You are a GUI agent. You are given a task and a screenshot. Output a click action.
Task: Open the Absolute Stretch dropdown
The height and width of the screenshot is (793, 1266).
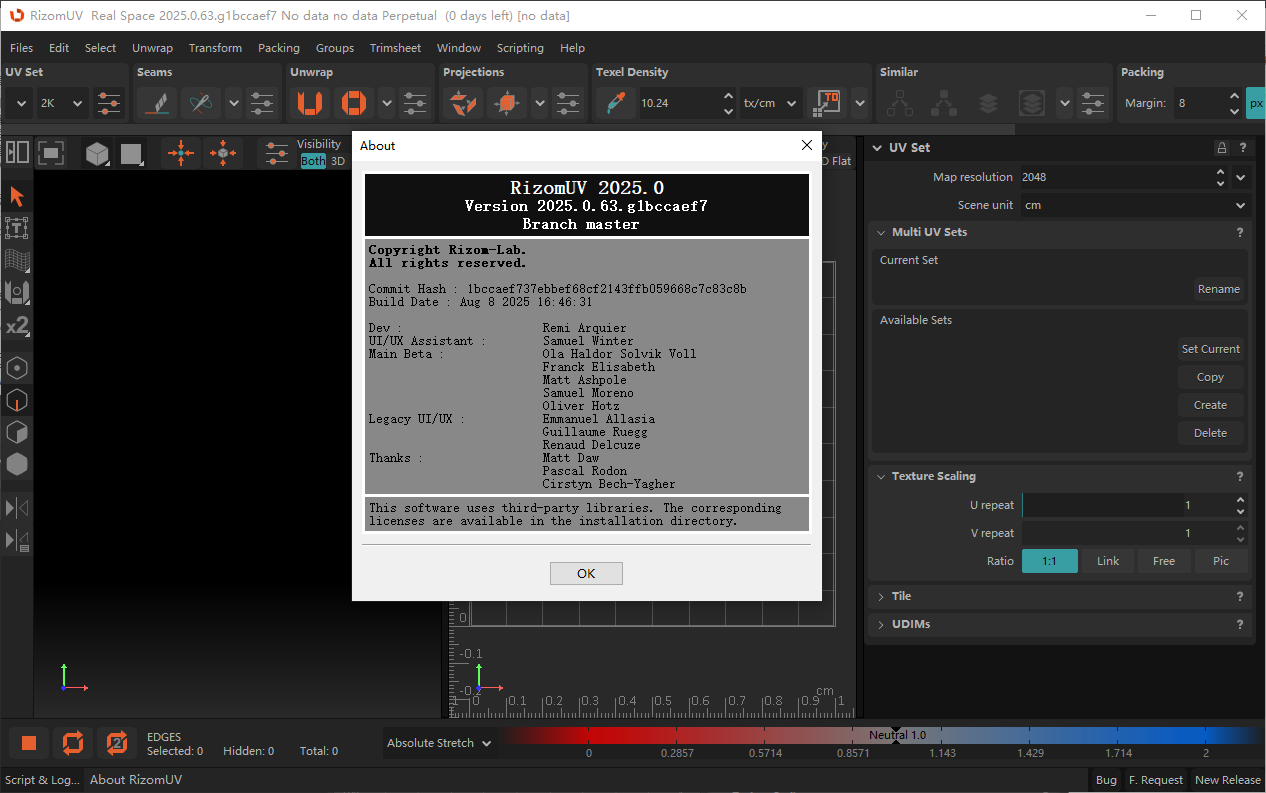(439, 743)
